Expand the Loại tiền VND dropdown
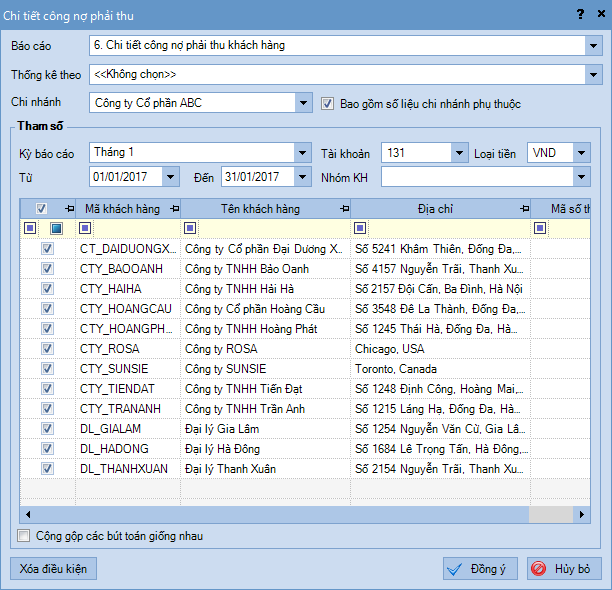The image size is (612, 590). (581, 153)
